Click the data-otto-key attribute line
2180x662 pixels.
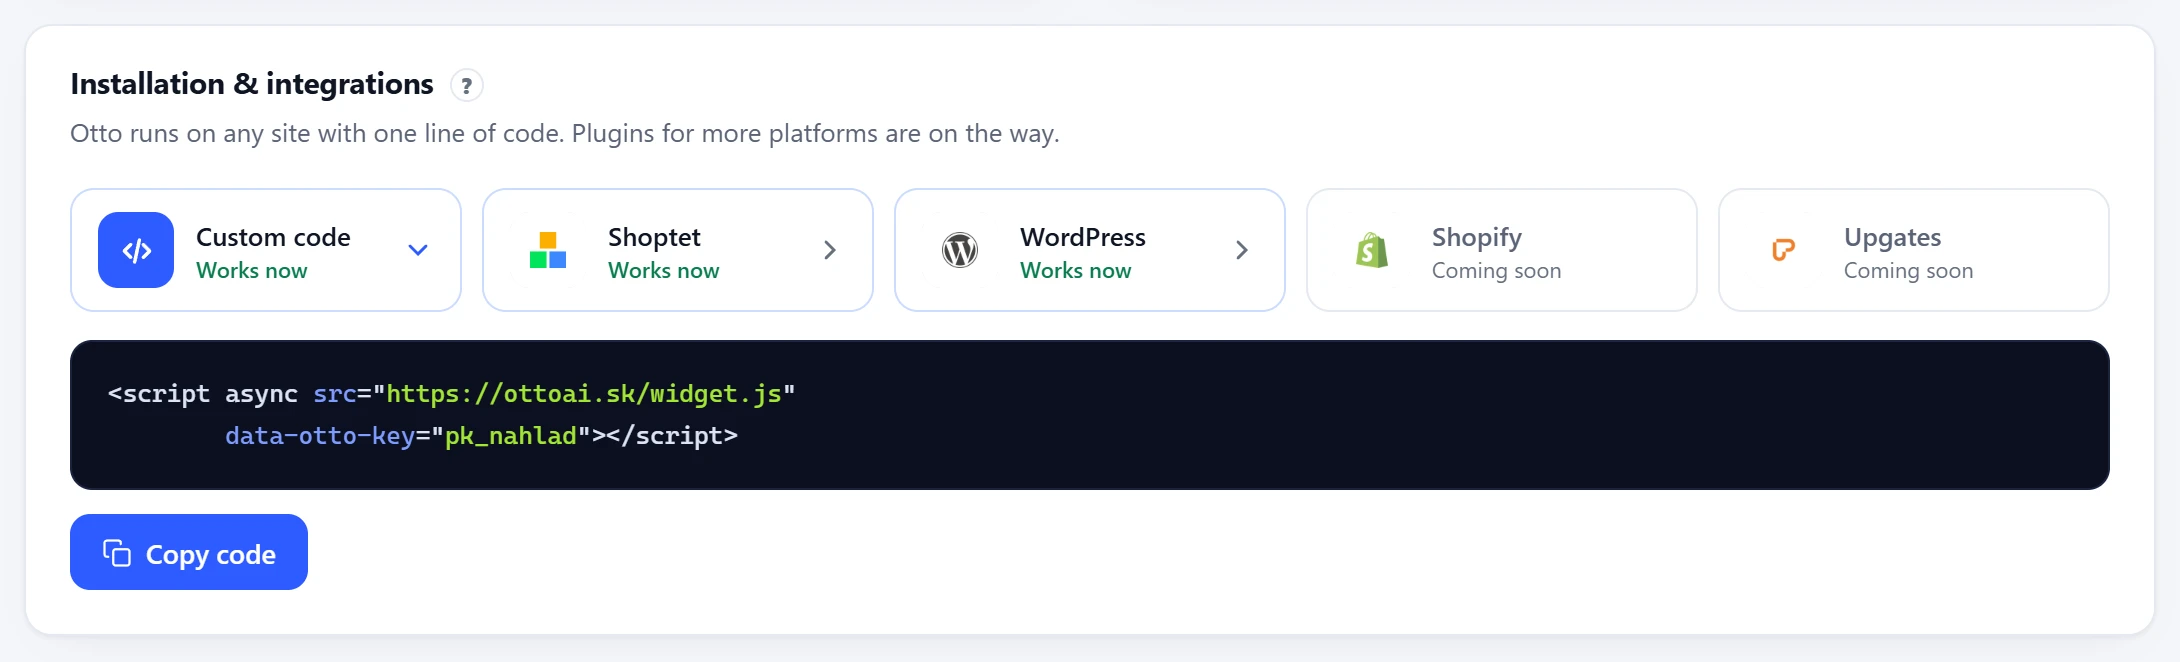coord(481,436)
